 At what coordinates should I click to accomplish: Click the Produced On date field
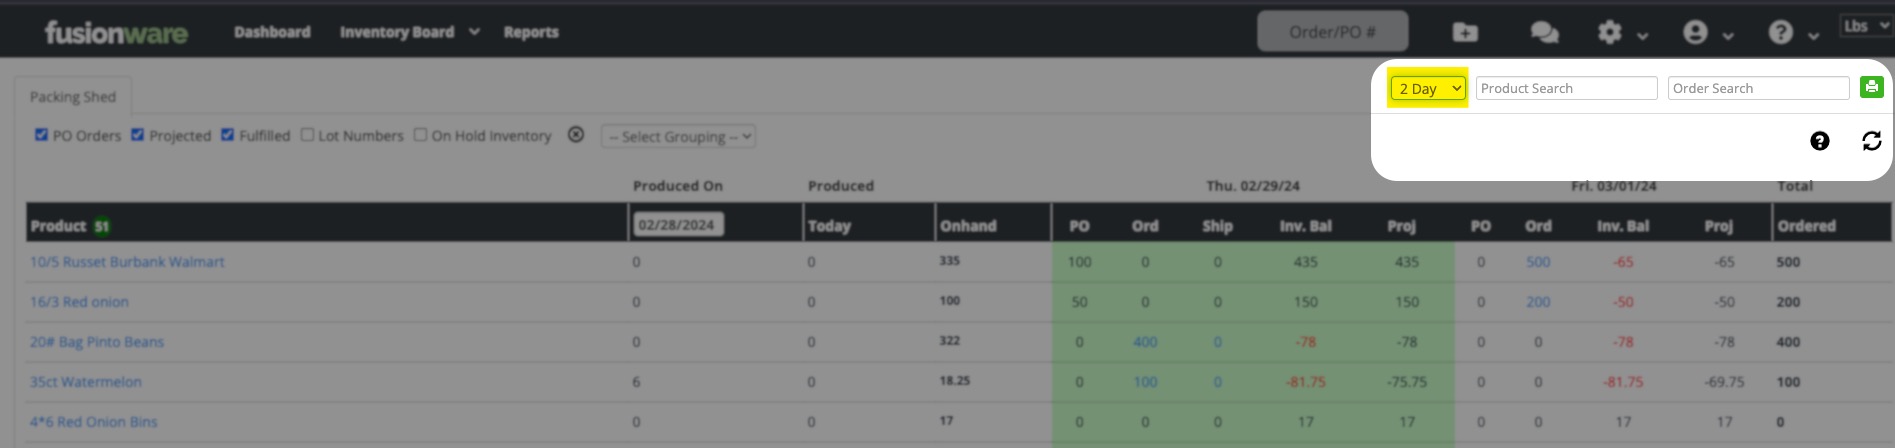[677, 225]
